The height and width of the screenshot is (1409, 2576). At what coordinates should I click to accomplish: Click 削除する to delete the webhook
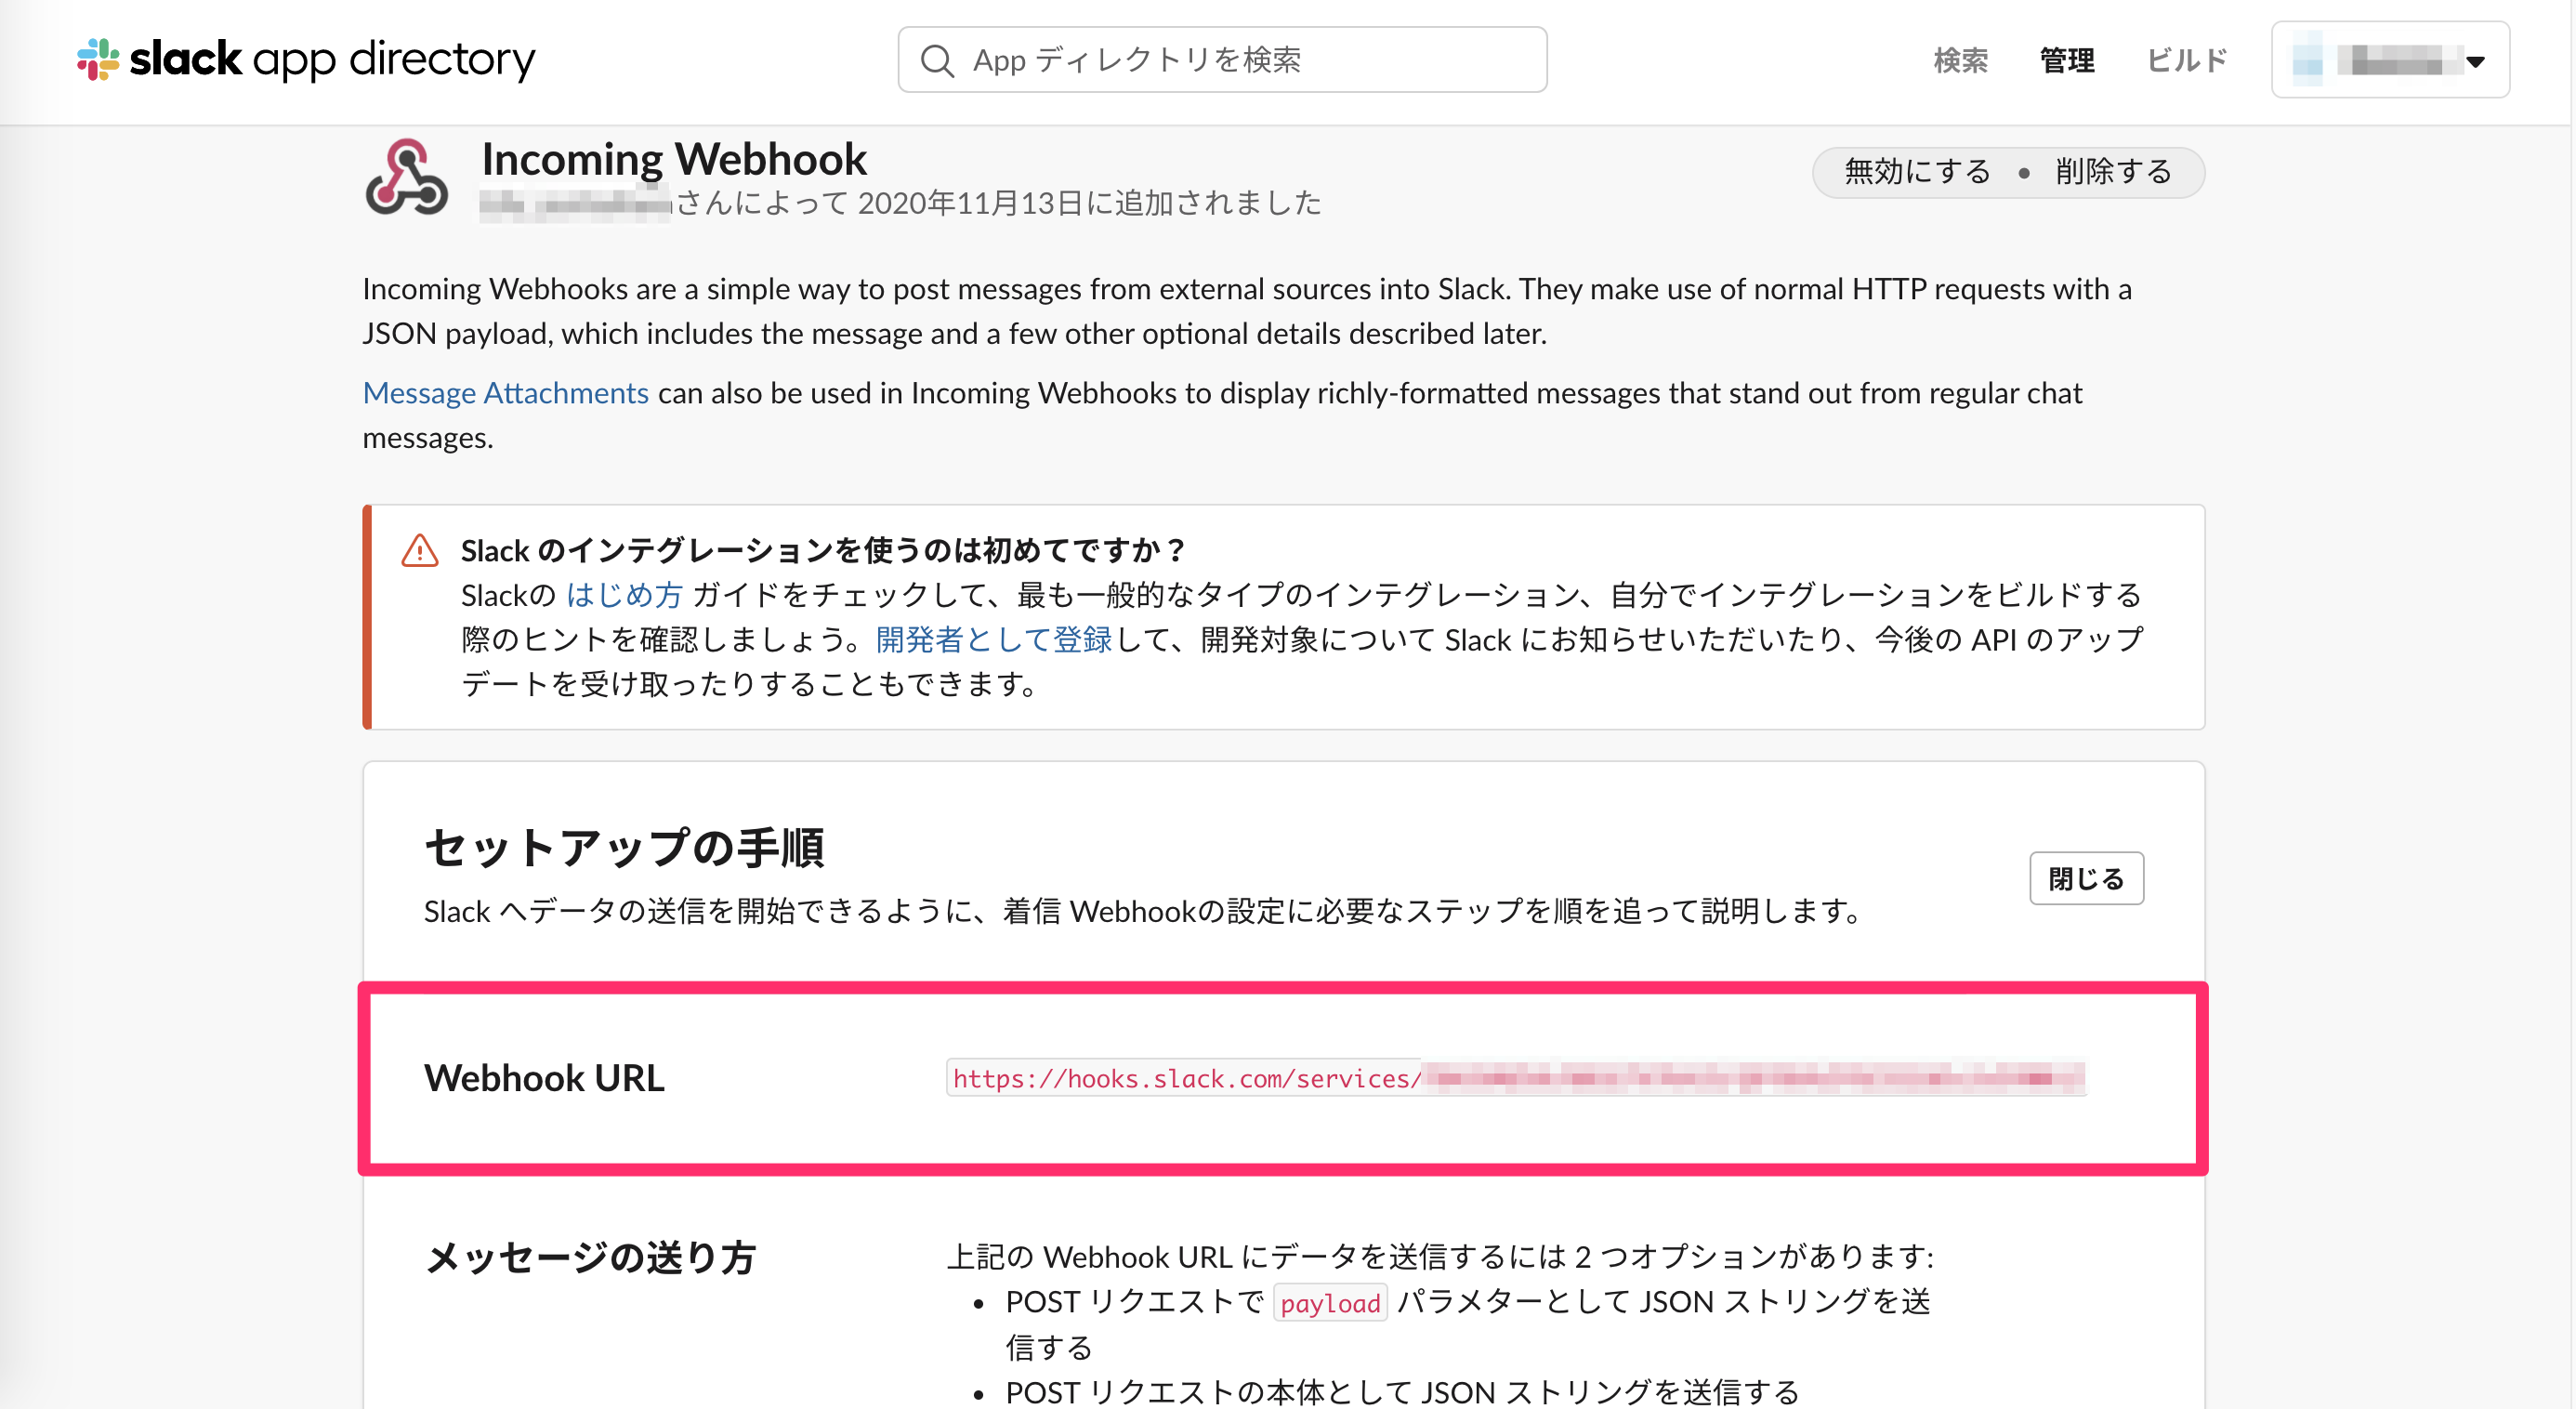pyautogui.click(x=2113, y=172)
